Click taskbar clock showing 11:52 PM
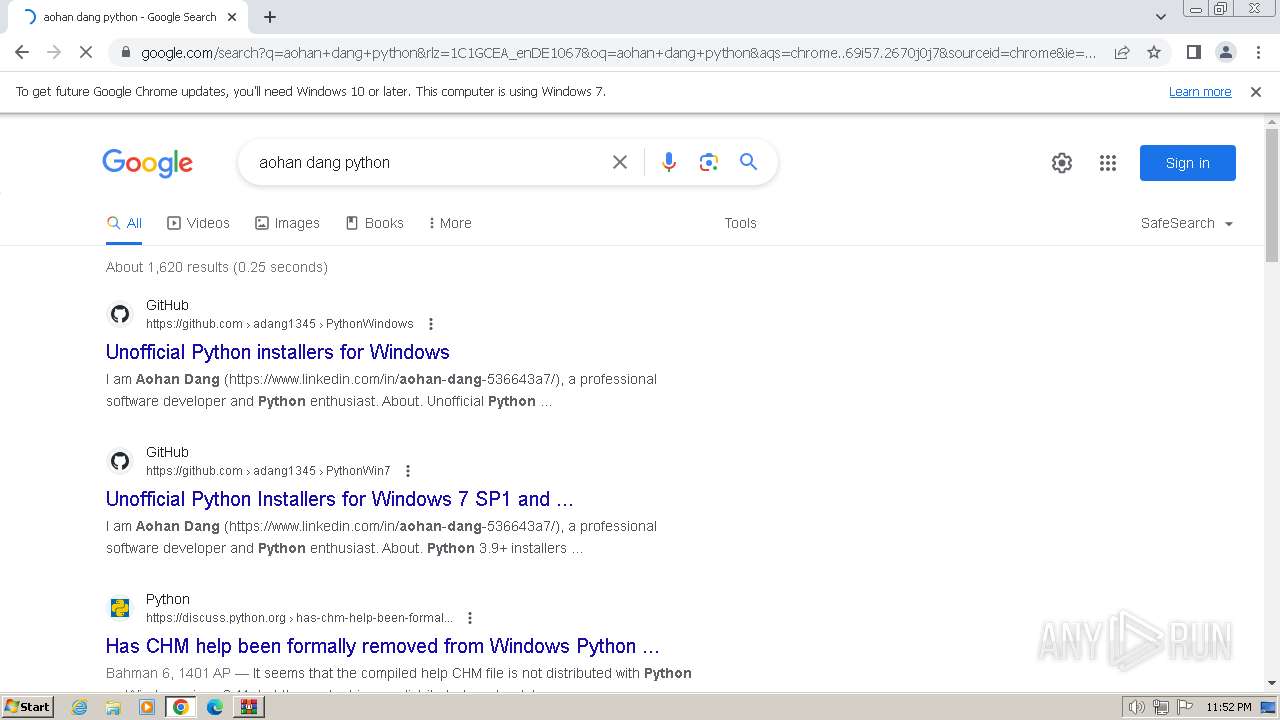This screenshot has height=720, width=1280. [1229, 707]
